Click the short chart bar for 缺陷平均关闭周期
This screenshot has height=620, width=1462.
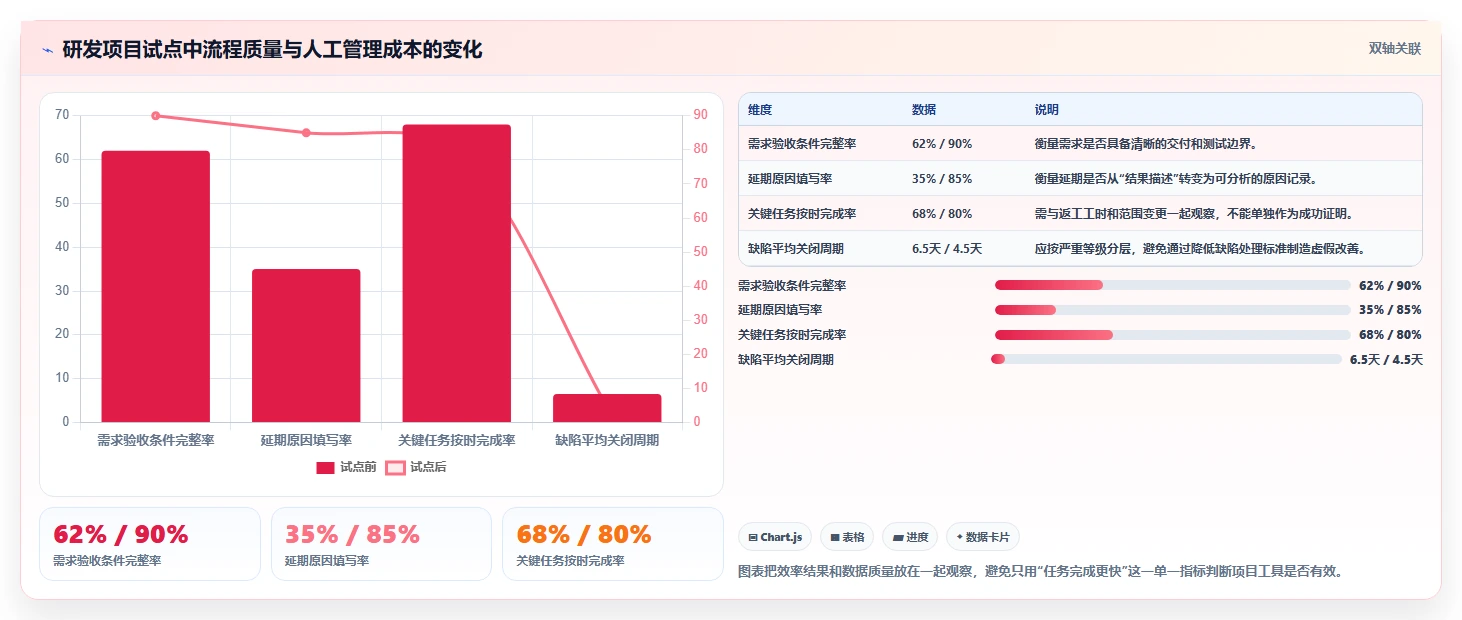point(607,408)
